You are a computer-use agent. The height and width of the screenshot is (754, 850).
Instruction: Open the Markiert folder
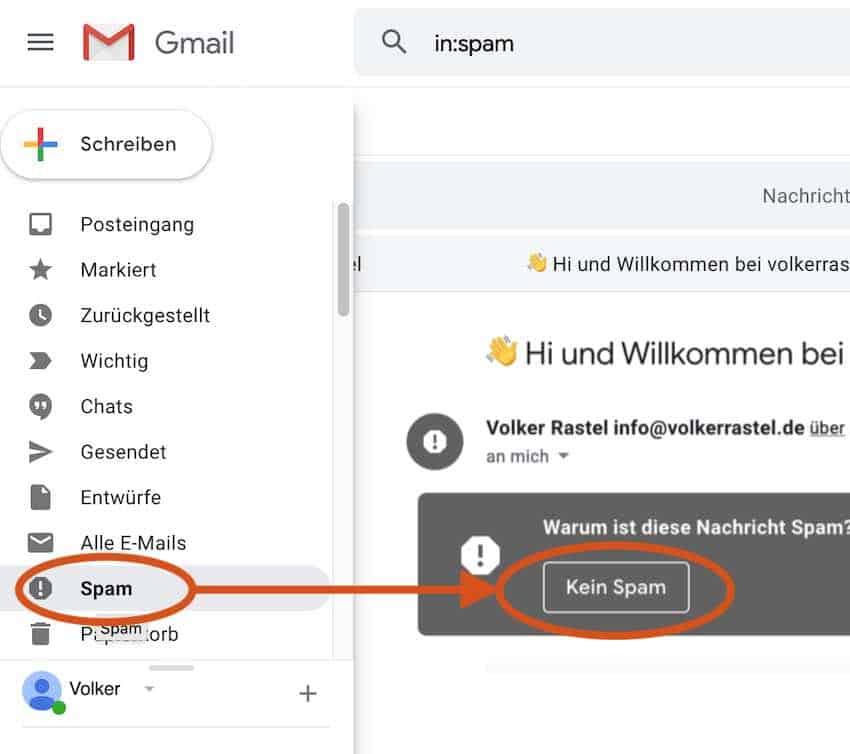(x=118, y=270)
